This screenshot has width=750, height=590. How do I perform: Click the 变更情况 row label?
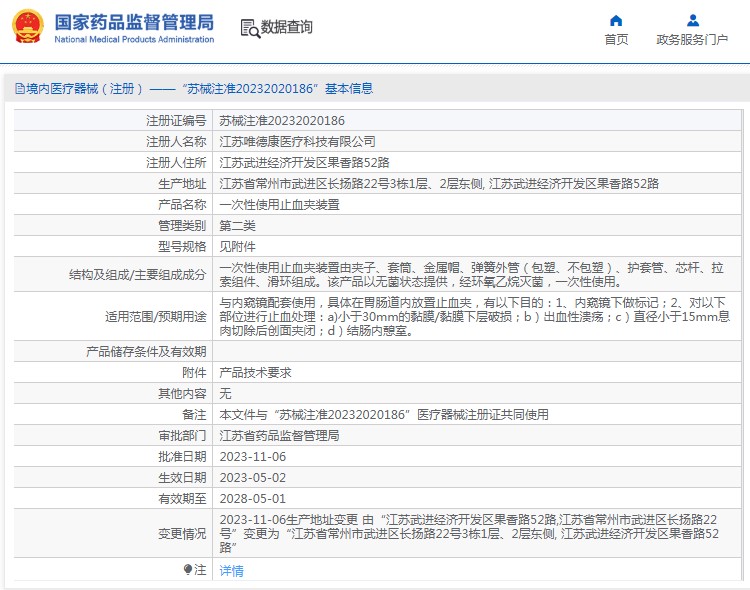point(182,534)
